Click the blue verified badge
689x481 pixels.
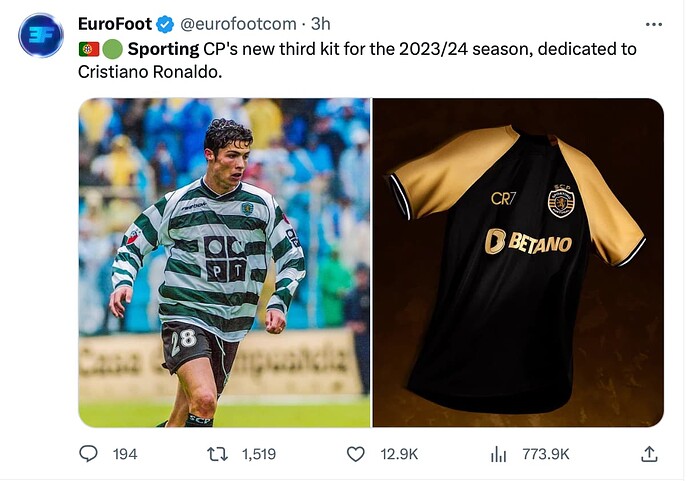(x=166, y=24)
